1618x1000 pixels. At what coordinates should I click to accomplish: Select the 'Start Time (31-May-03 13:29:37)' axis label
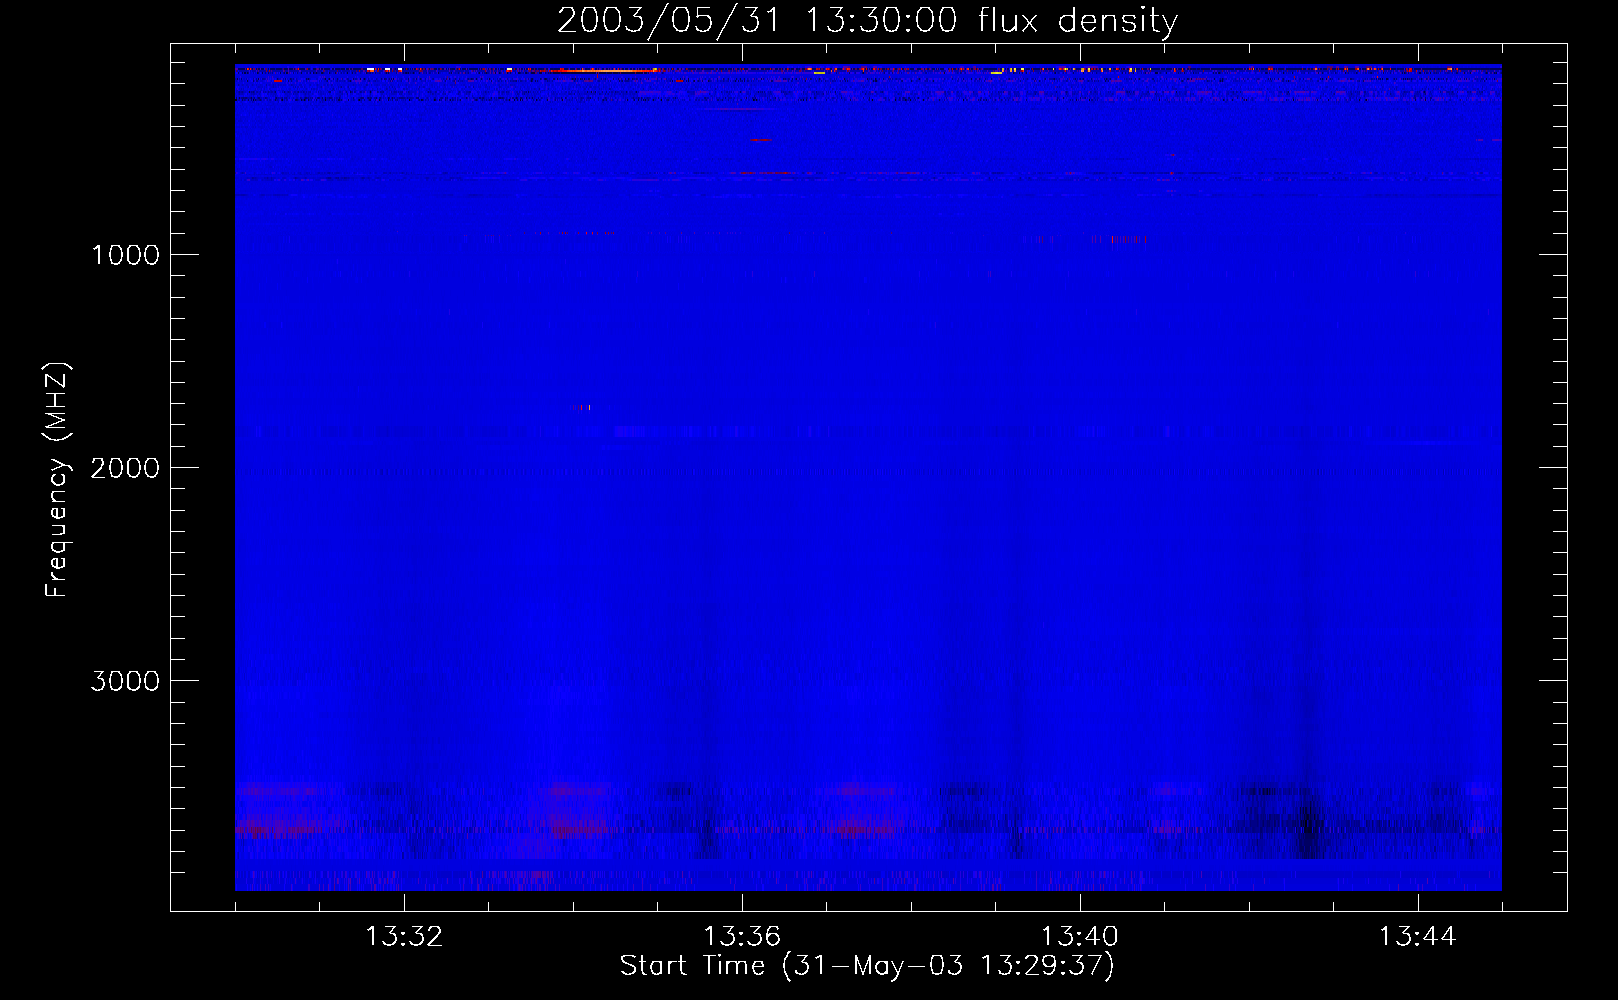coord(867,966)
